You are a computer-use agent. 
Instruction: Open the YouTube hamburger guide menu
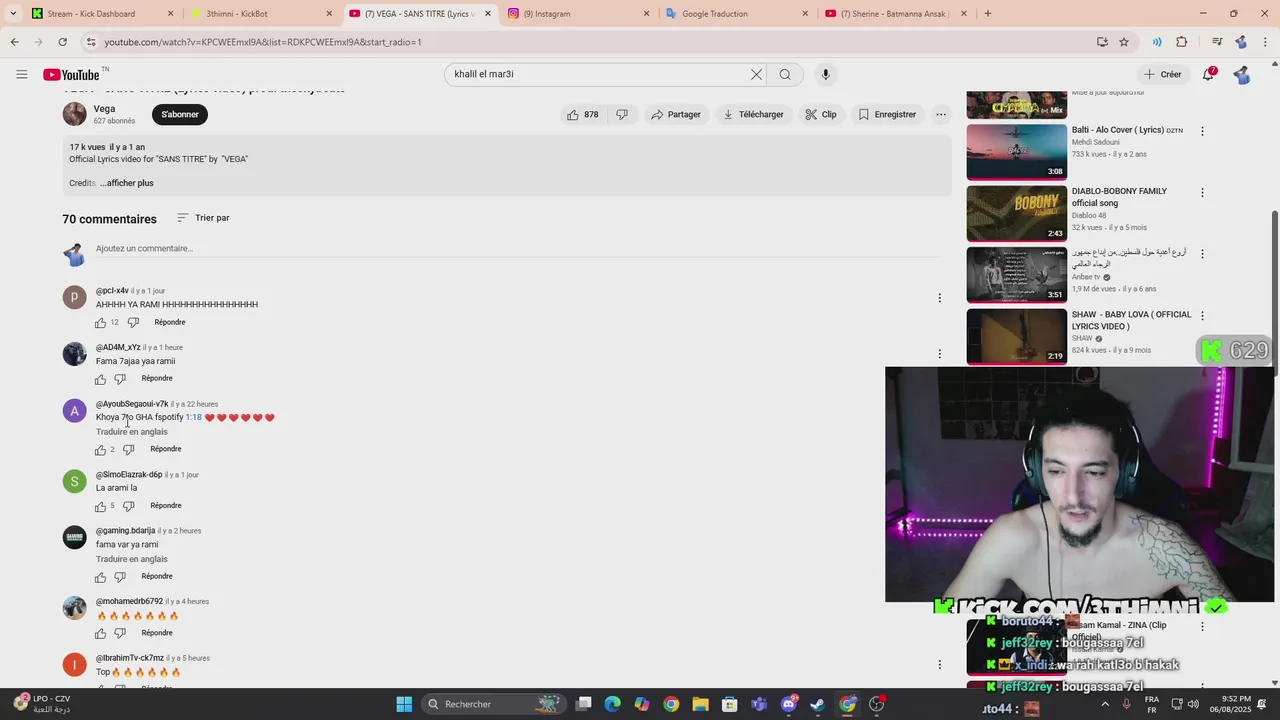(x=21, y=74)
